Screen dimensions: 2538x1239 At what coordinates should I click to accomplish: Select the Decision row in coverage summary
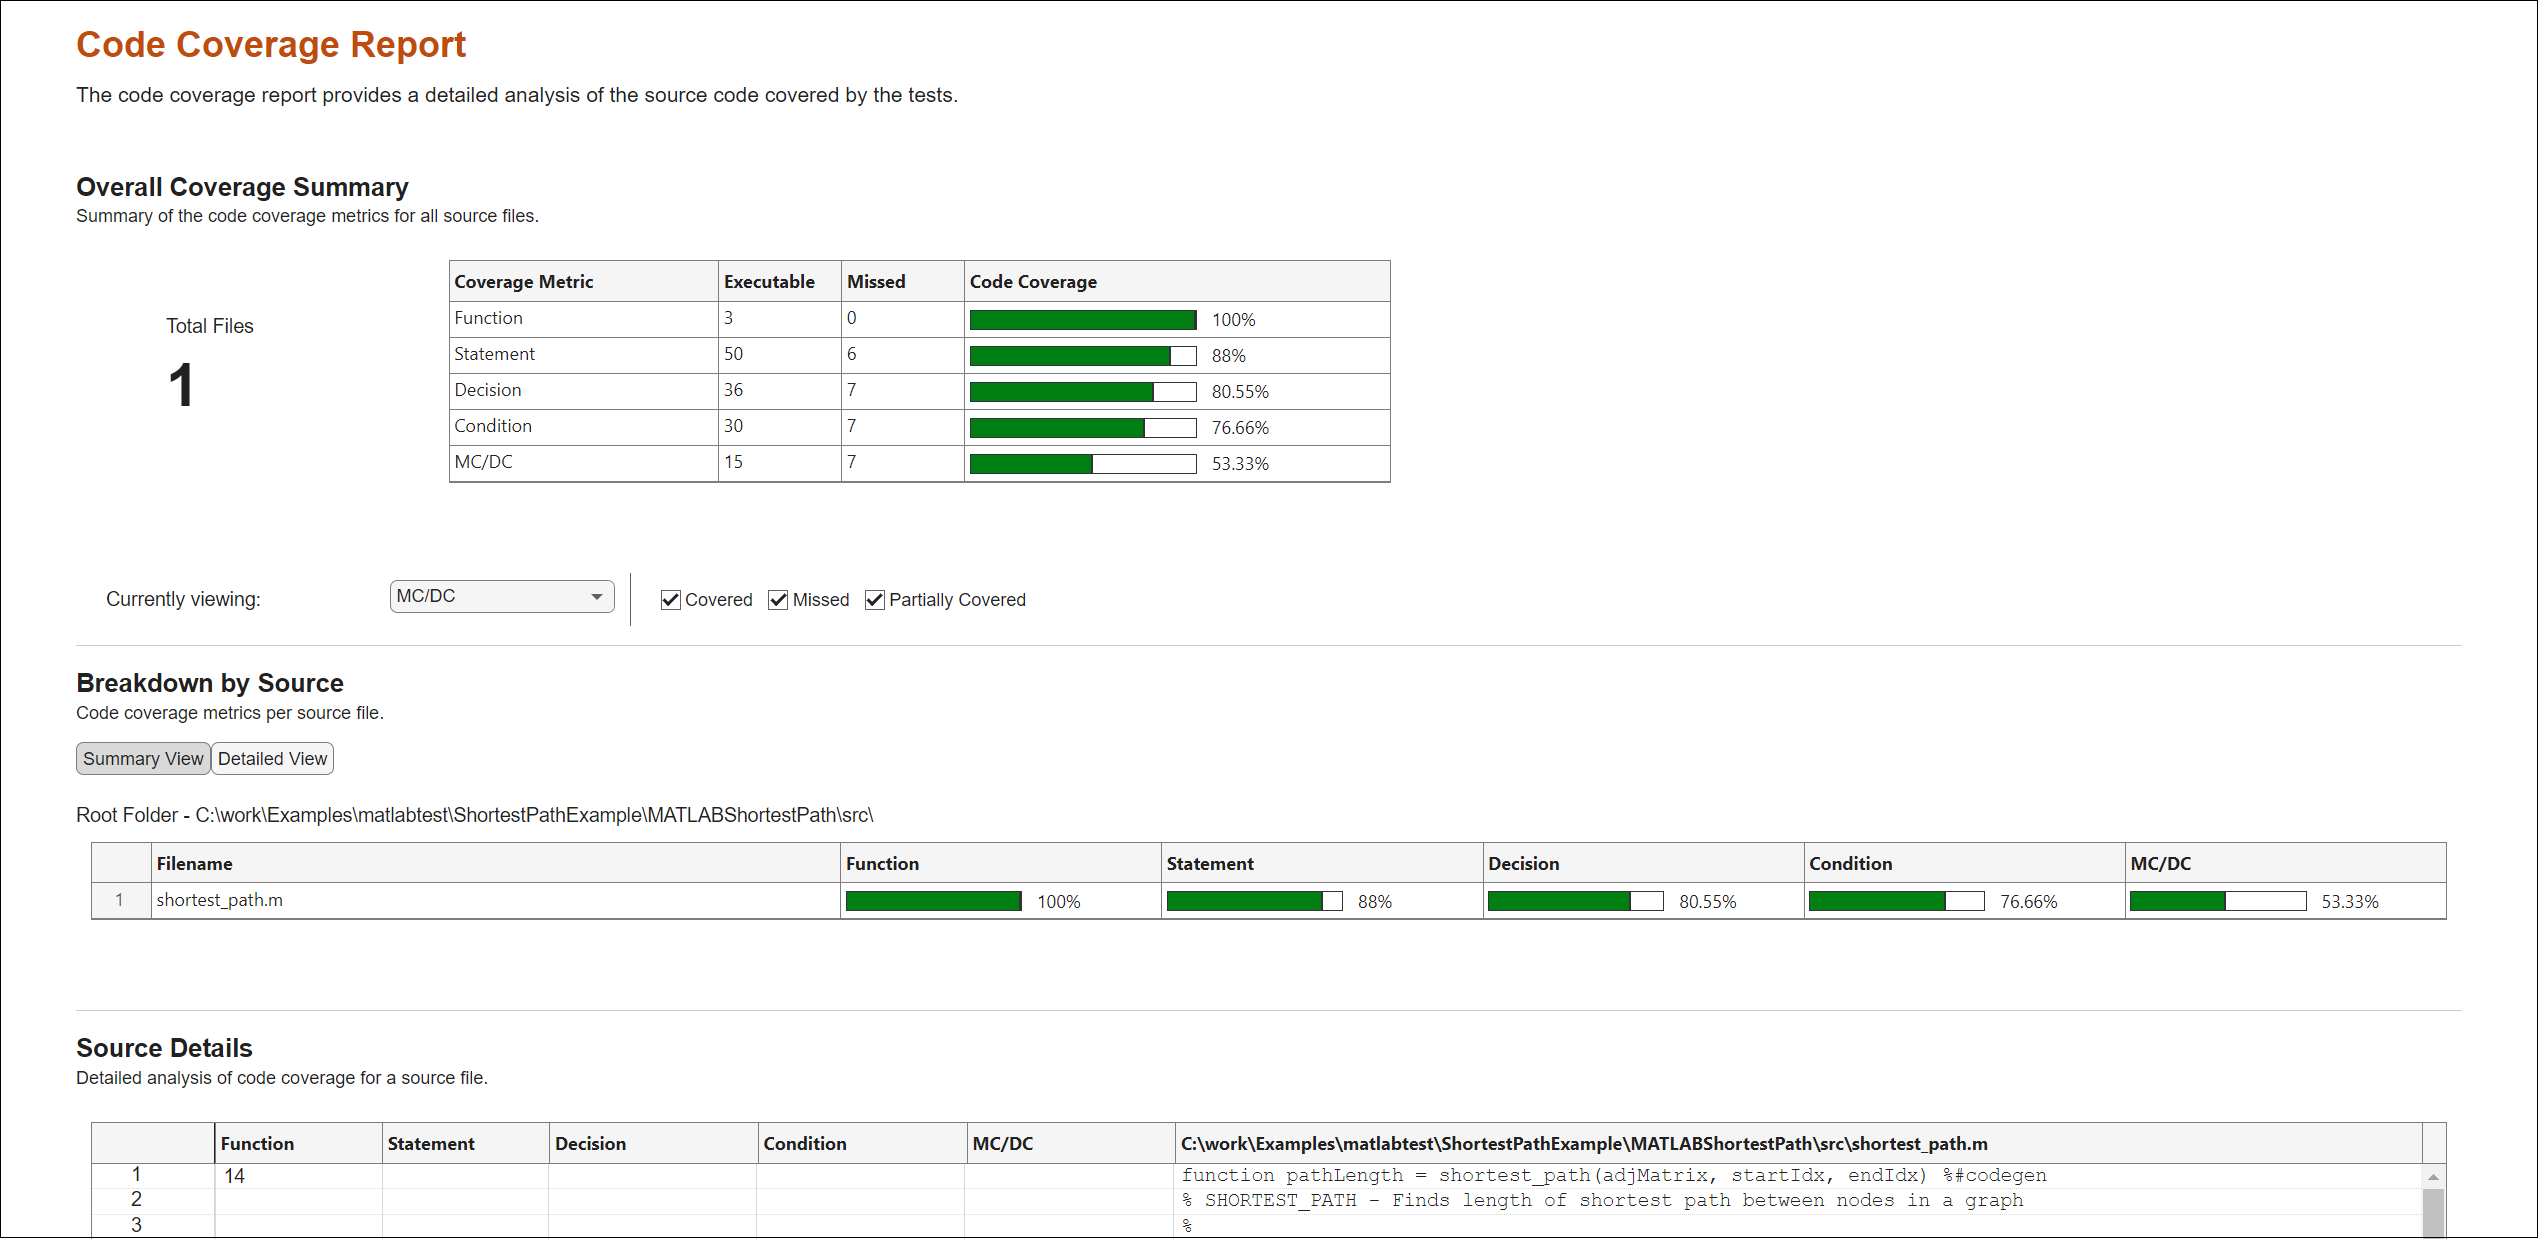click(x=488, y=390)
